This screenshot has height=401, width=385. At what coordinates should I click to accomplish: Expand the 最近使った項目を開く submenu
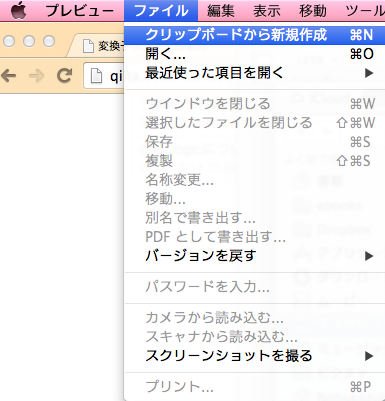[x=255, y=73]
